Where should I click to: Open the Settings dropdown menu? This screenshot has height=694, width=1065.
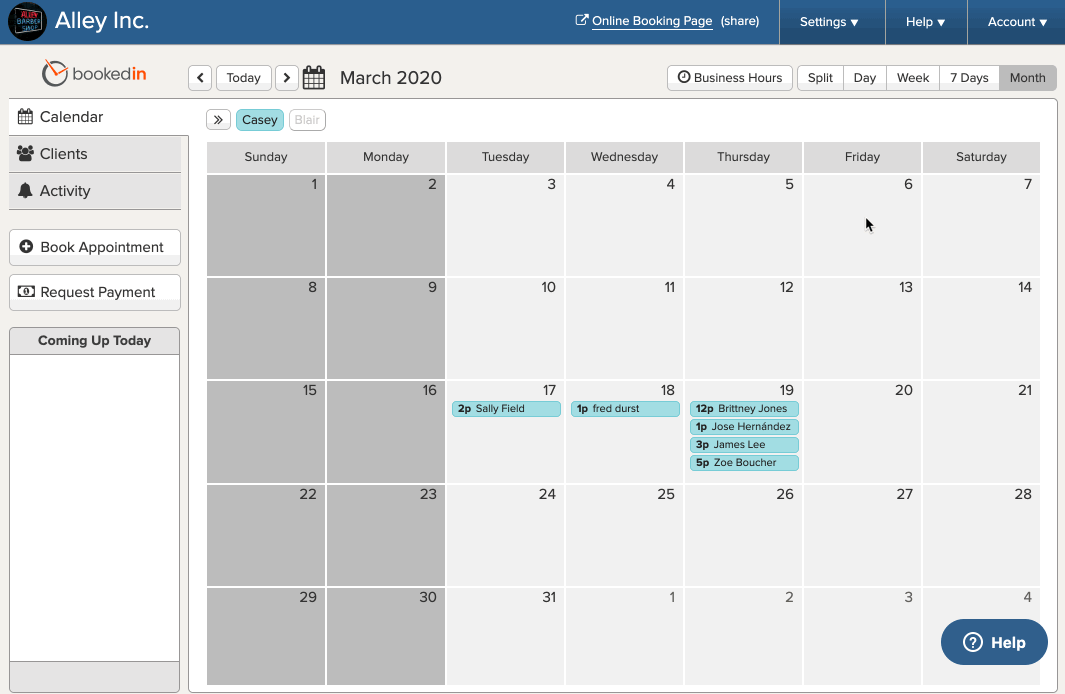tap(832, 22)
